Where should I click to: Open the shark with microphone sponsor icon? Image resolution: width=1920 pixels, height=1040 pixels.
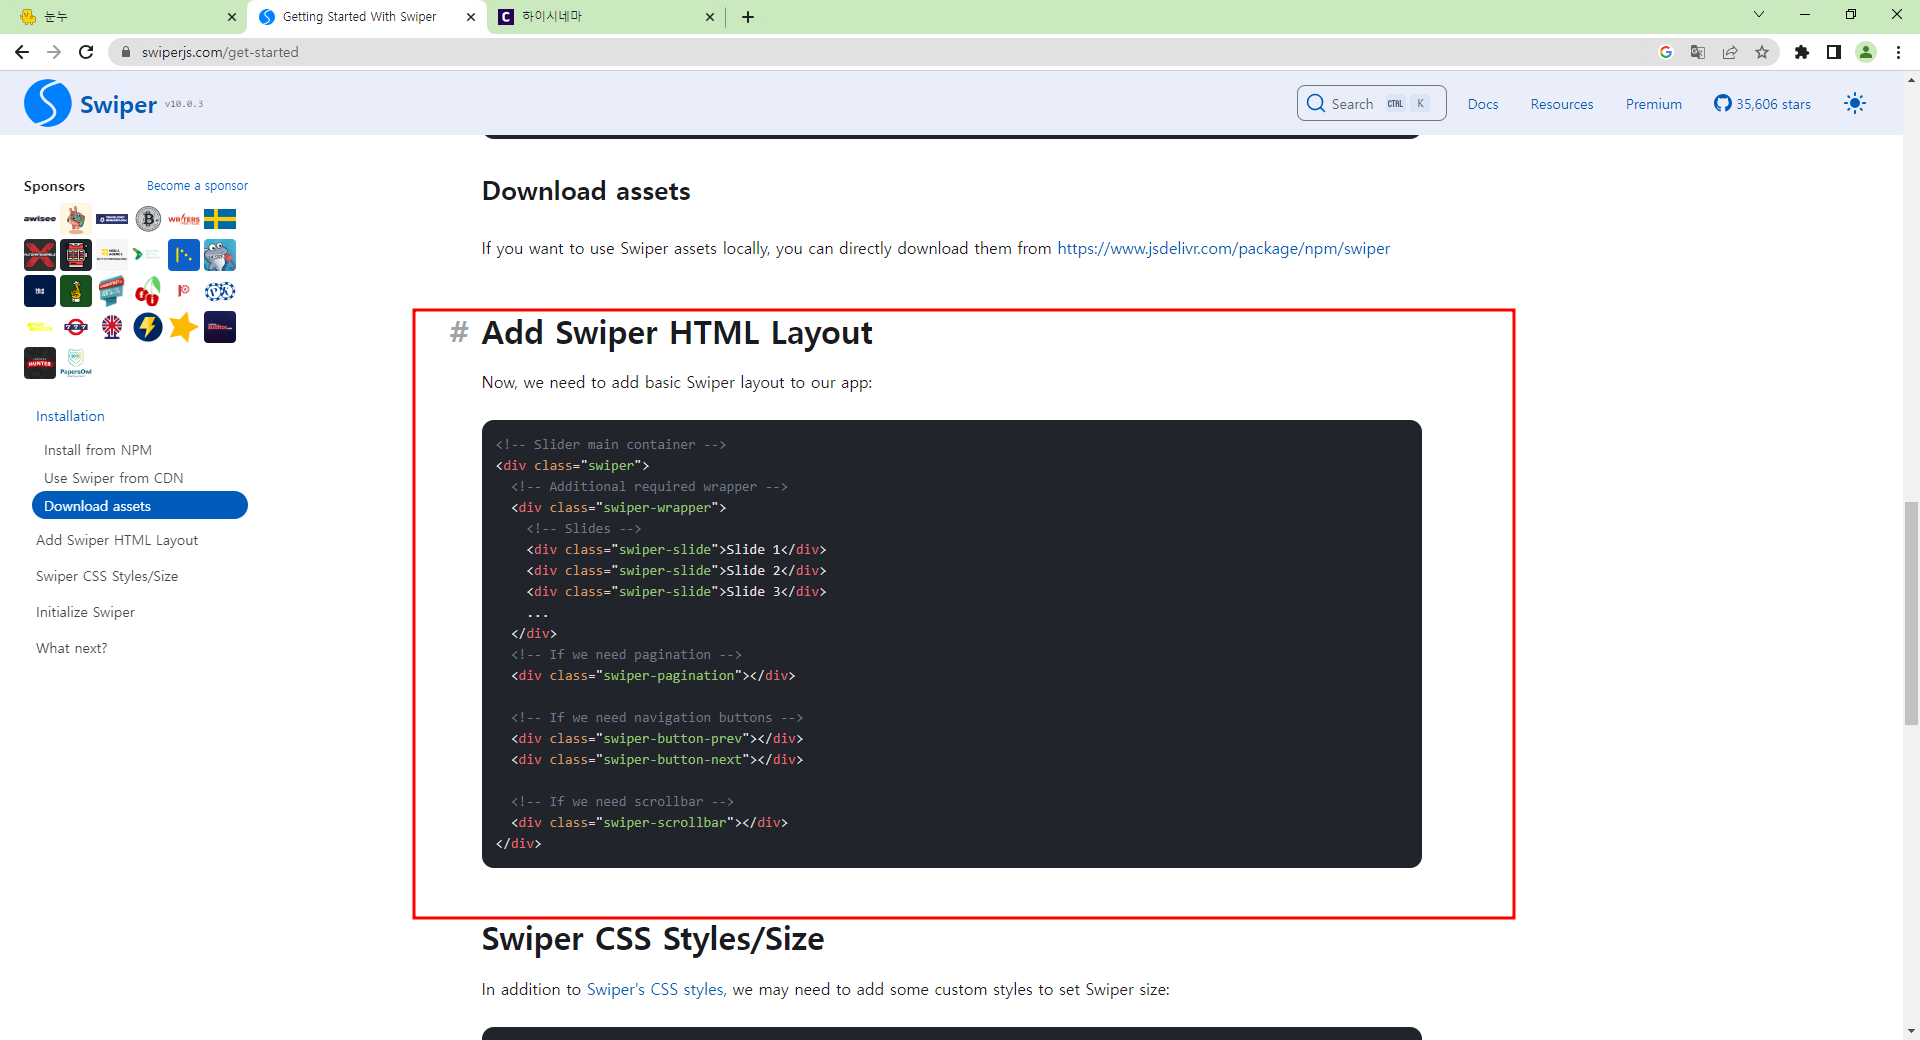click(x=220, y=255)
